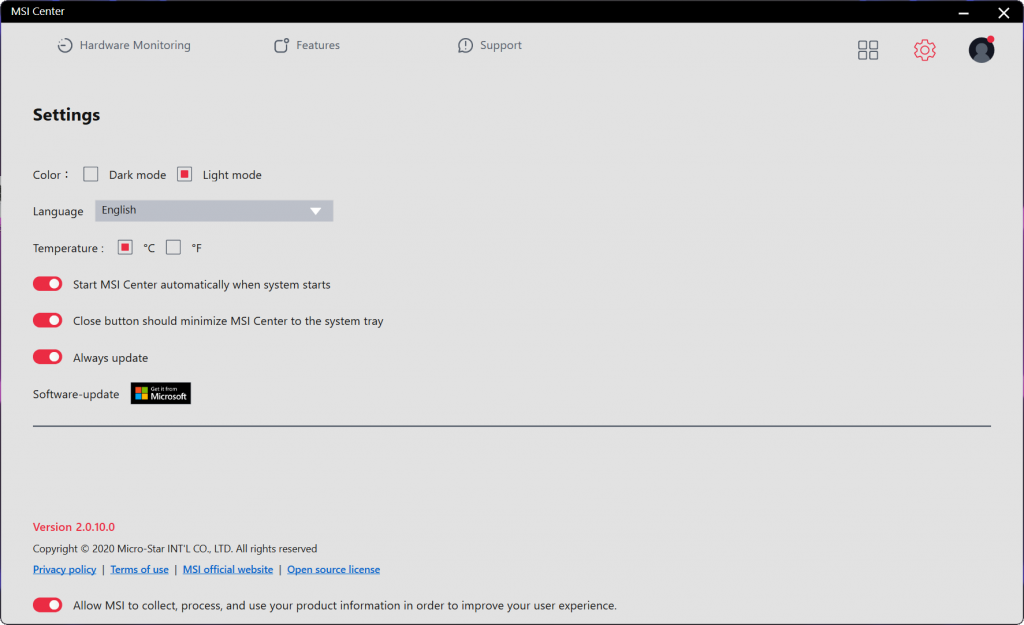1024x625 pixels.
Task: Visit the MSI official website link
Action: click(x=228, y=570)
